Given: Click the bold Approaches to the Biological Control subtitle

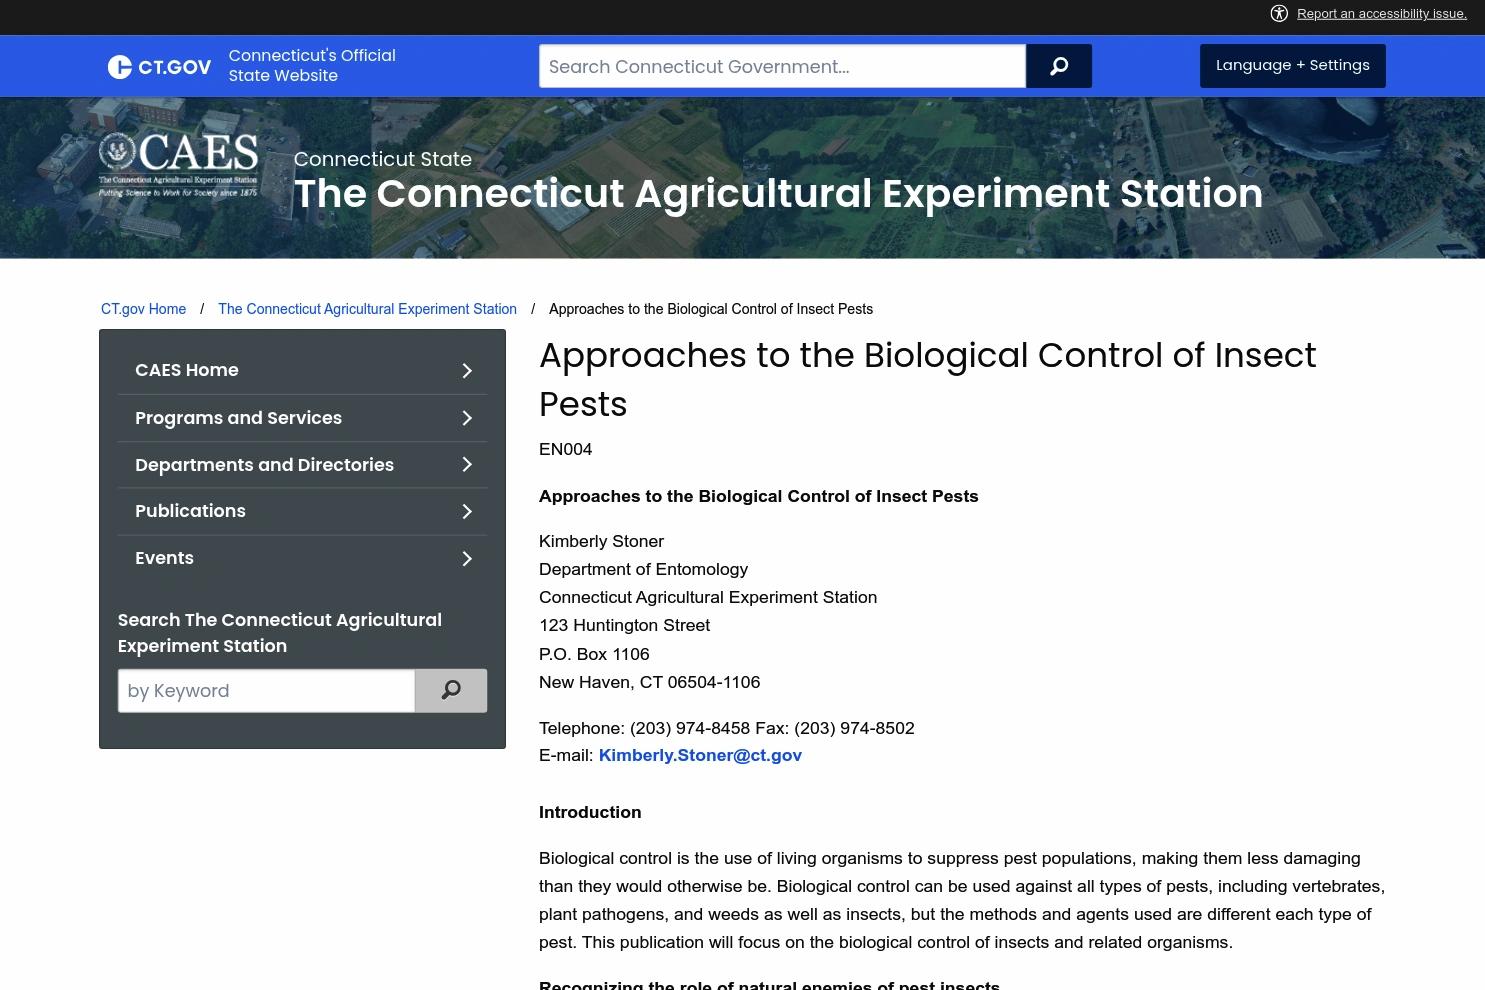Looking at the screenshot, I should point(758,496).
